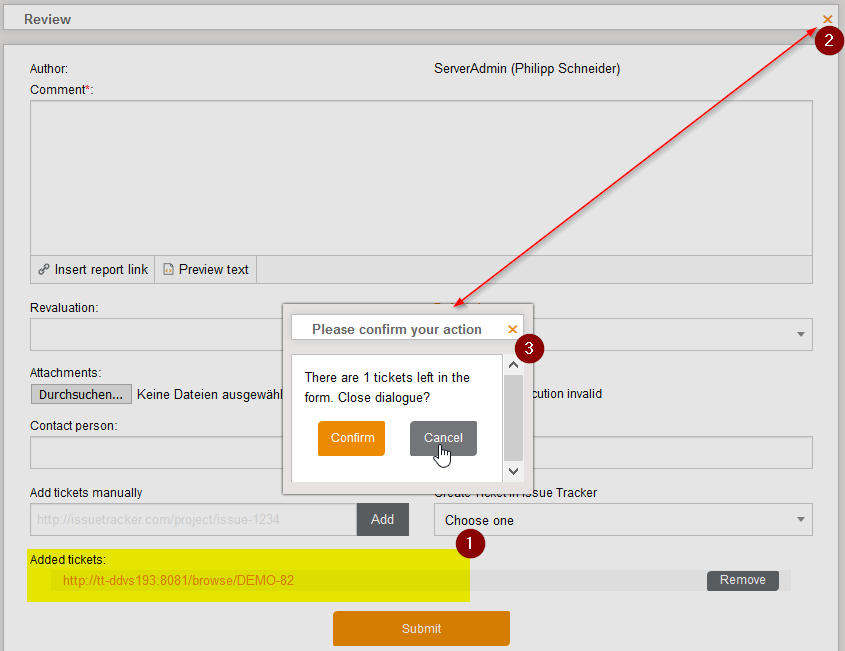This screenshot has height=651, width=845.
Task: Focus the 'Add tickets manually' URL field
Action: [x=193, y=520]
